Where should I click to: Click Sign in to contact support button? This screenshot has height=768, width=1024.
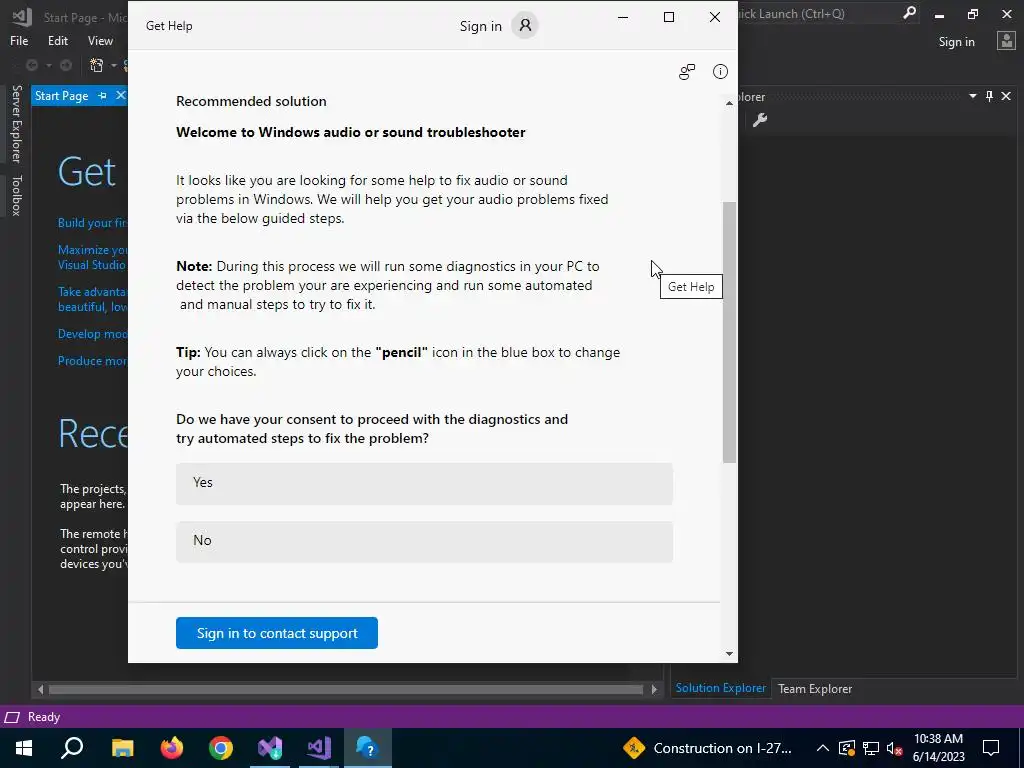(x=277, y=633)
